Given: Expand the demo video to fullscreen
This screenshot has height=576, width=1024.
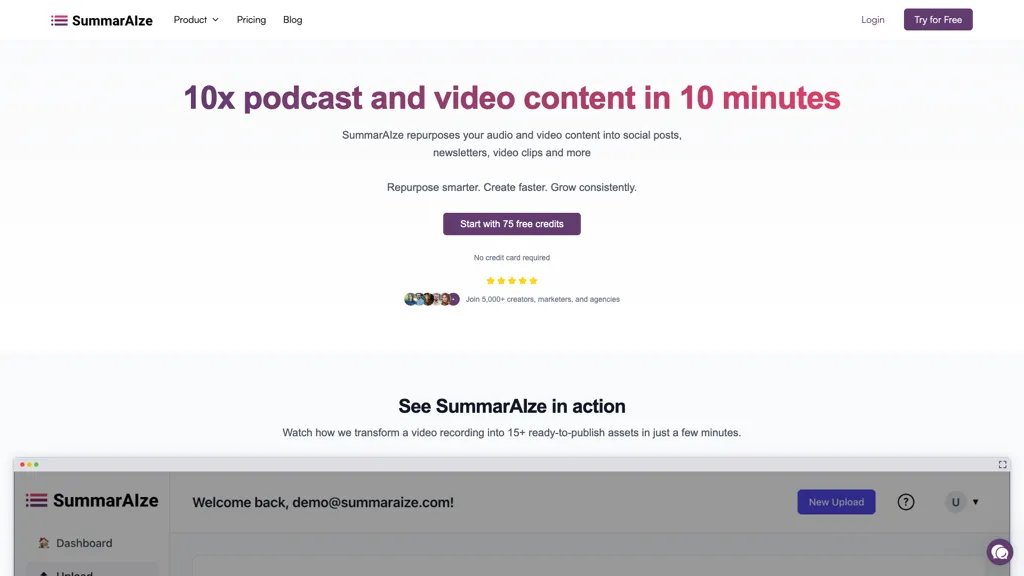Looking at the screenshot, I should tap(1002, 464).
